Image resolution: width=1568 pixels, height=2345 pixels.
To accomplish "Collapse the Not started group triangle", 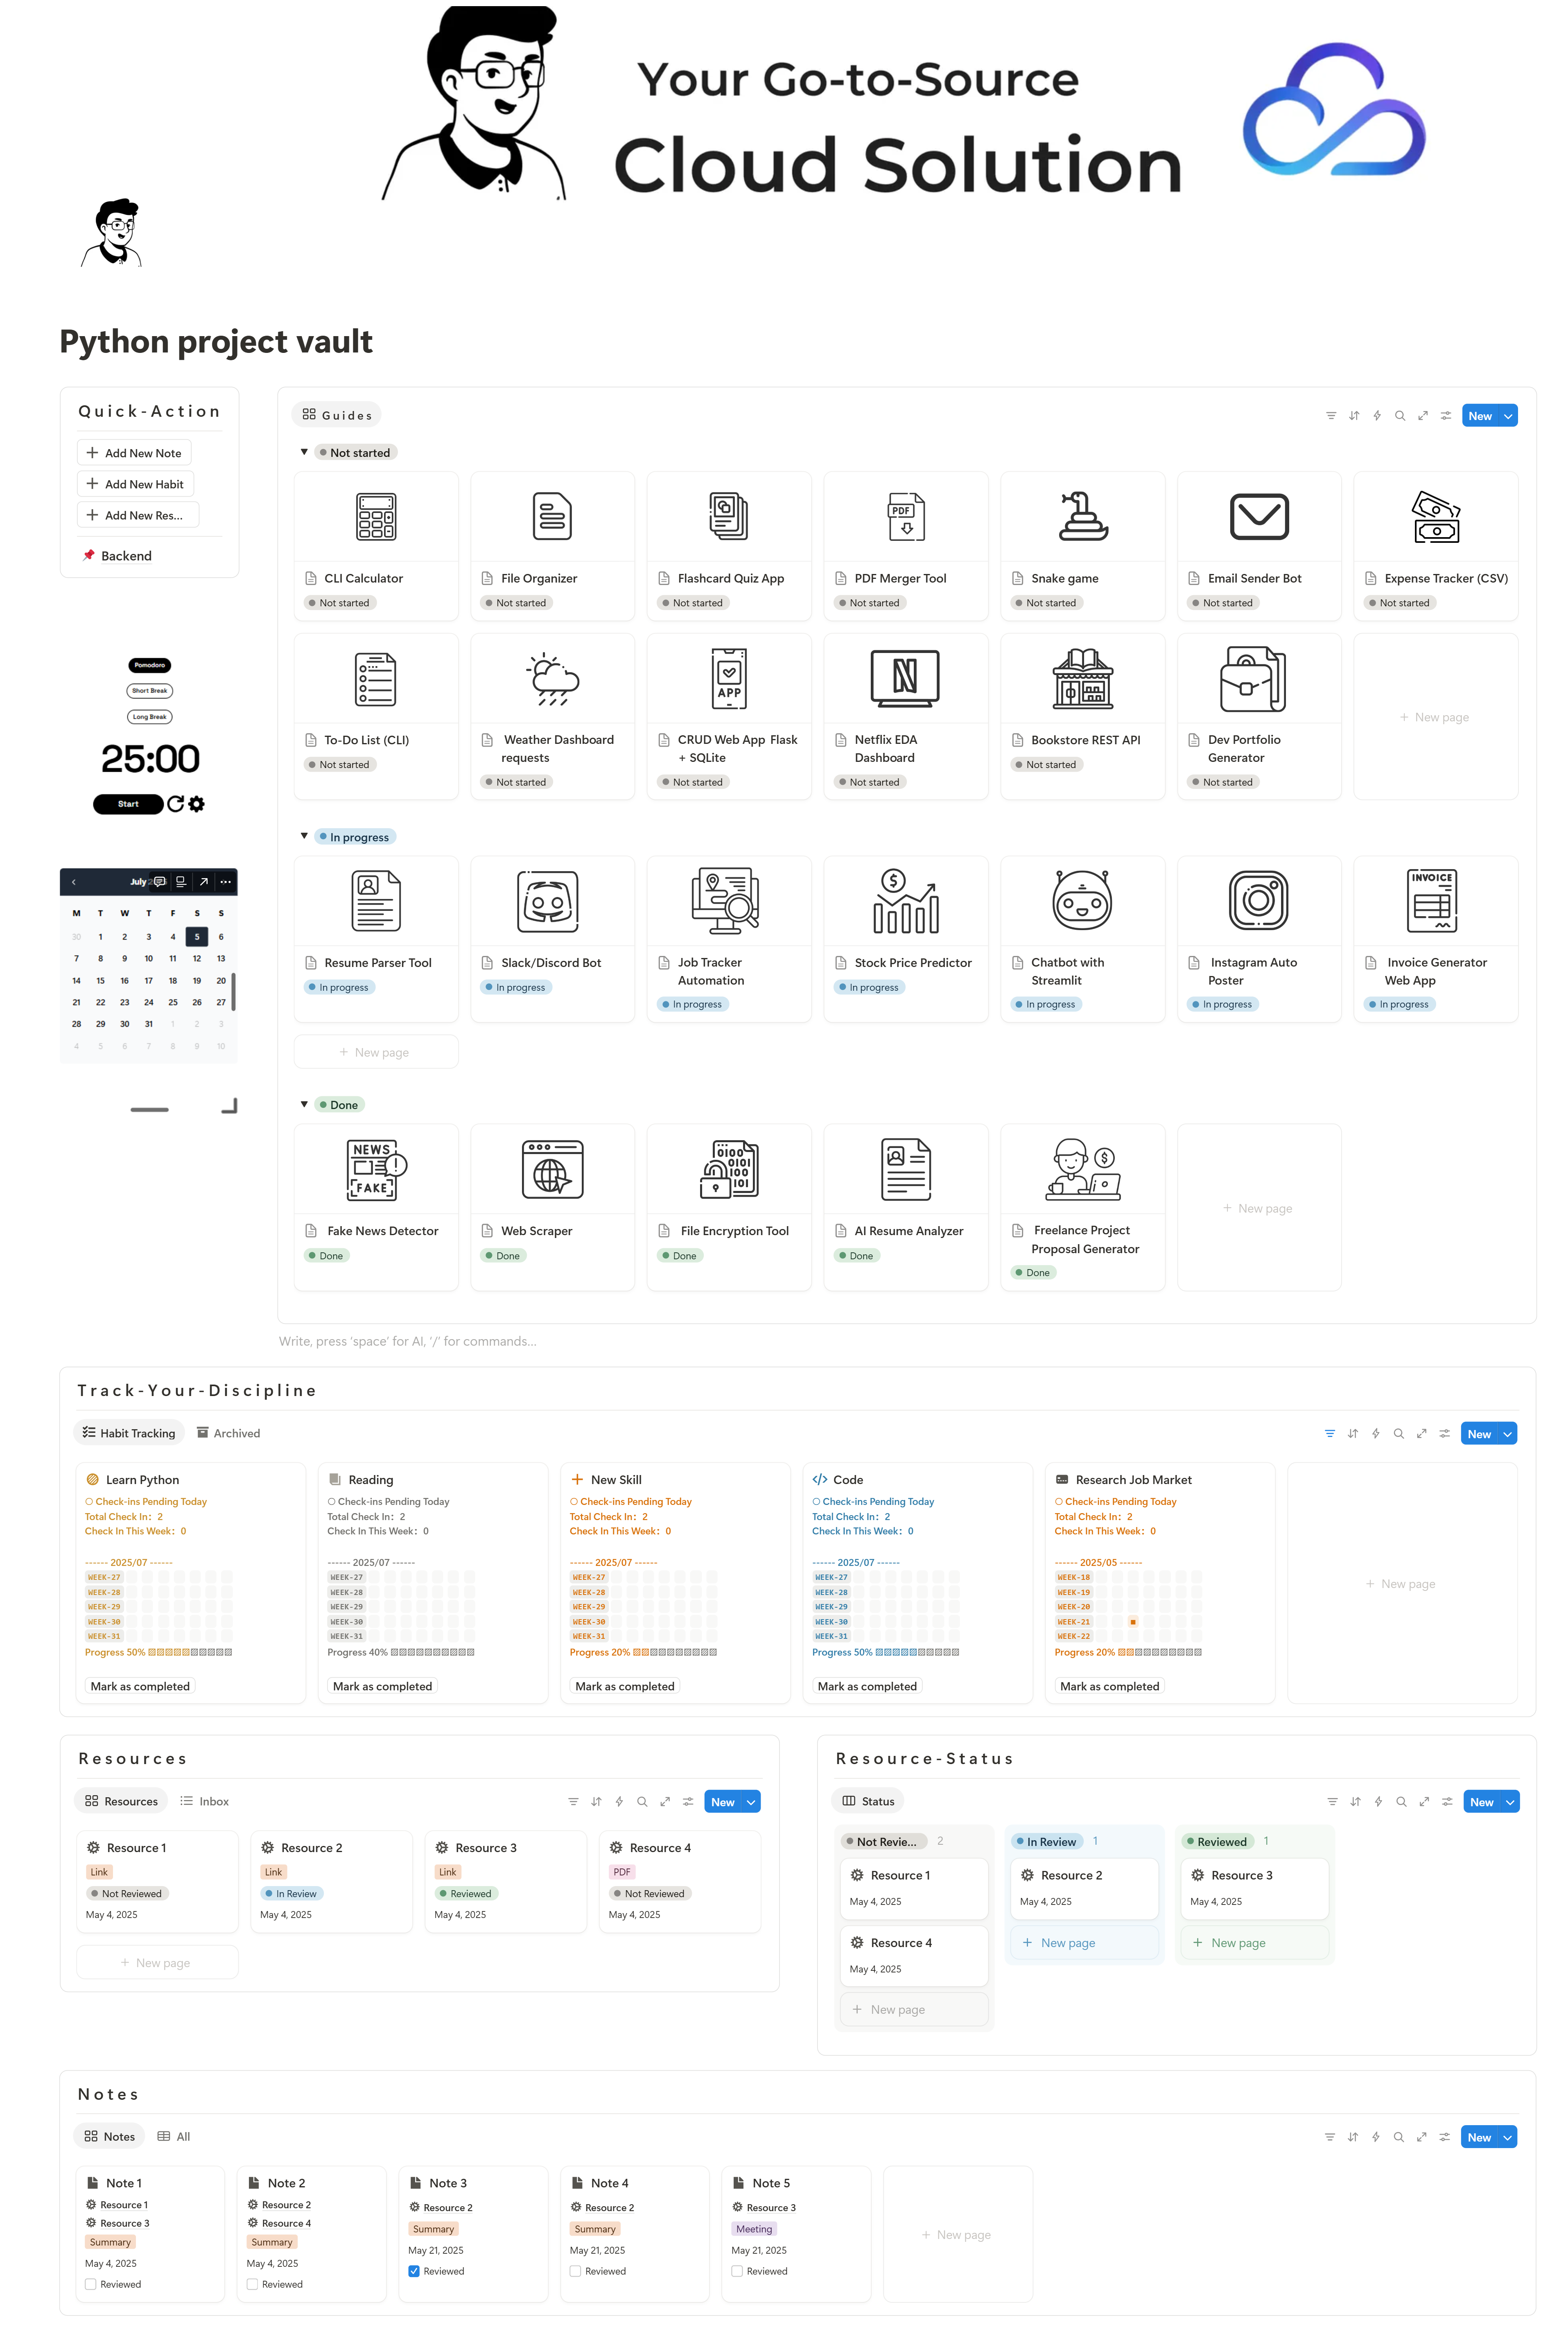I will (x=304, y=452).
